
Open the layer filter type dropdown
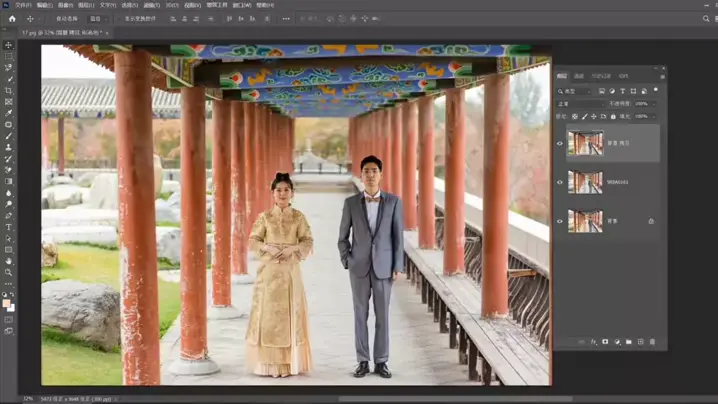click(576, 91)
